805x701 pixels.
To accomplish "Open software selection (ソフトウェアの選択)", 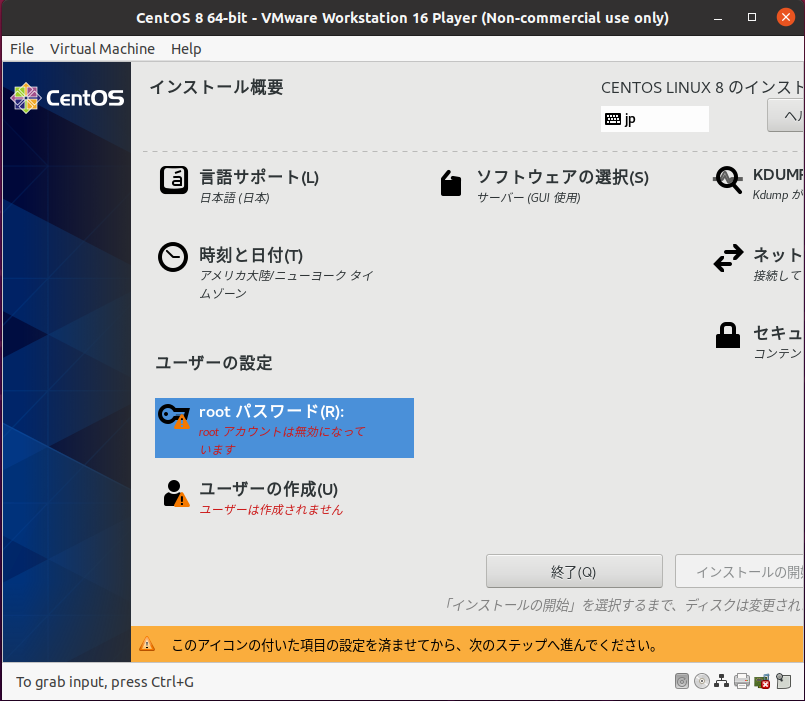I will coord(561,178).
